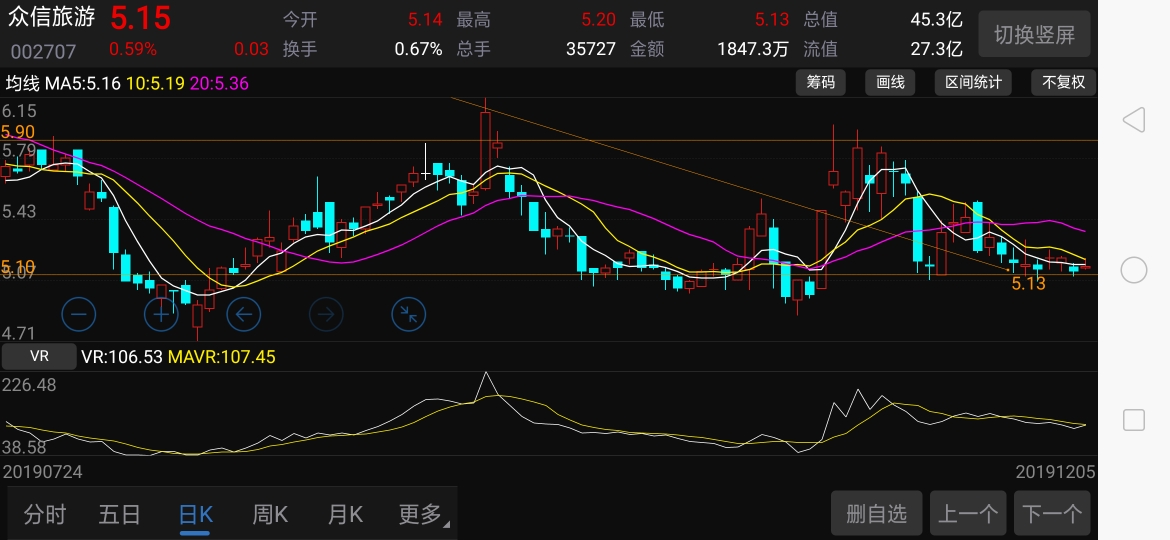Tap the 5.13 low price marker

click(1028, 283)
